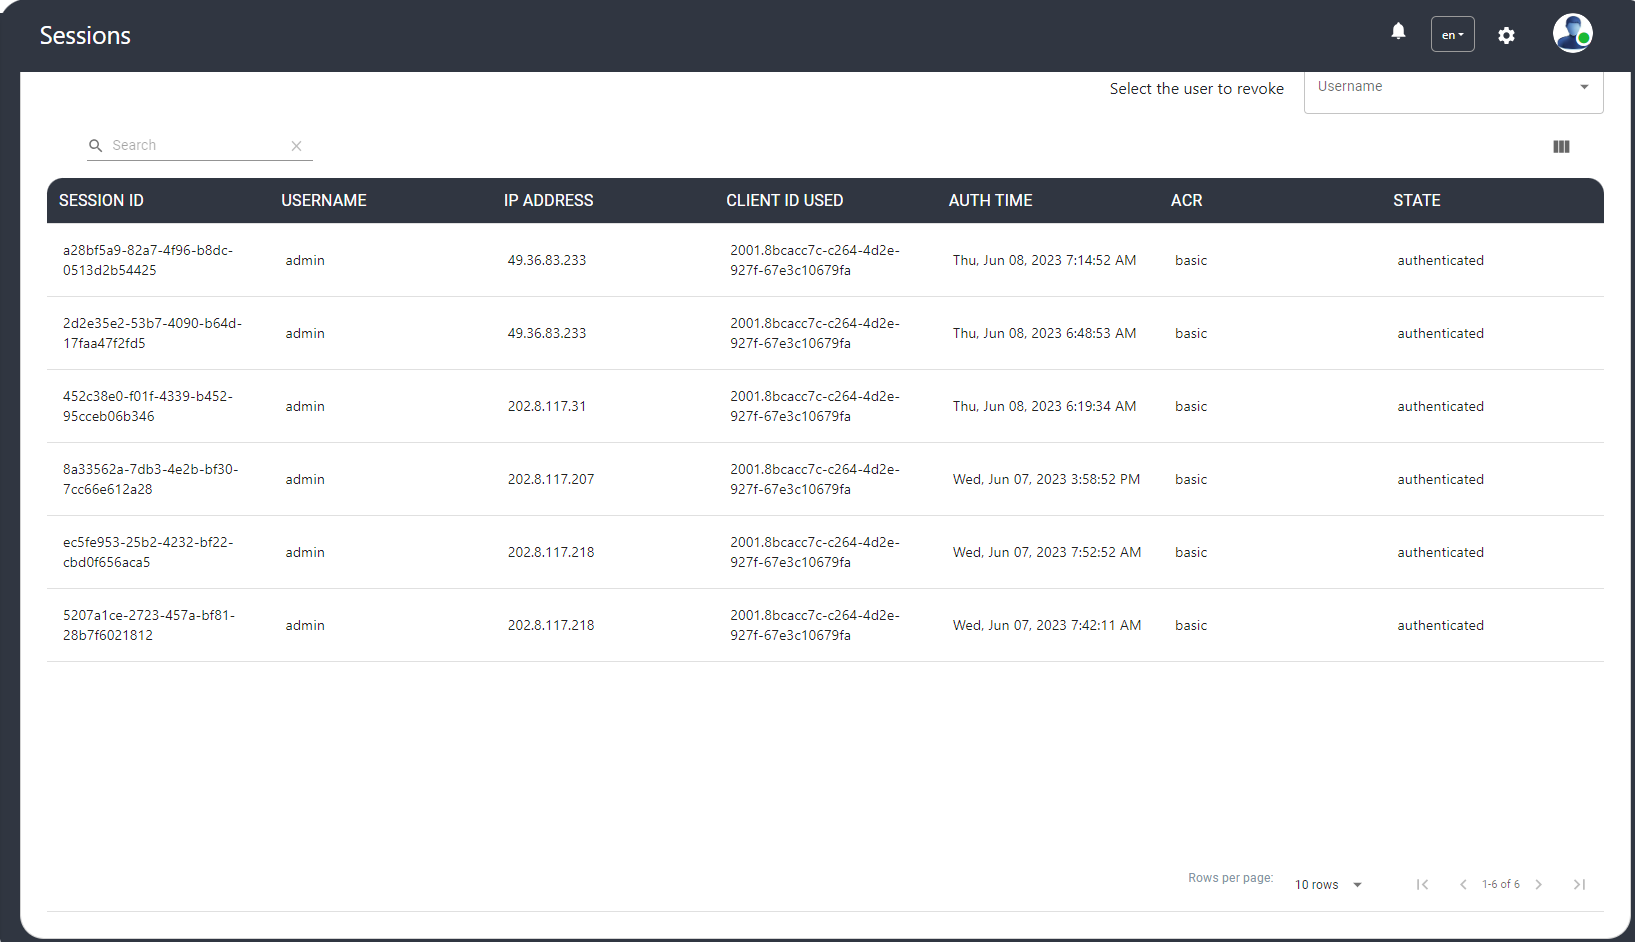Open the en language dropdown
The height and width of the screenshot is (942, 1635).
click(x=1452, y=35)
